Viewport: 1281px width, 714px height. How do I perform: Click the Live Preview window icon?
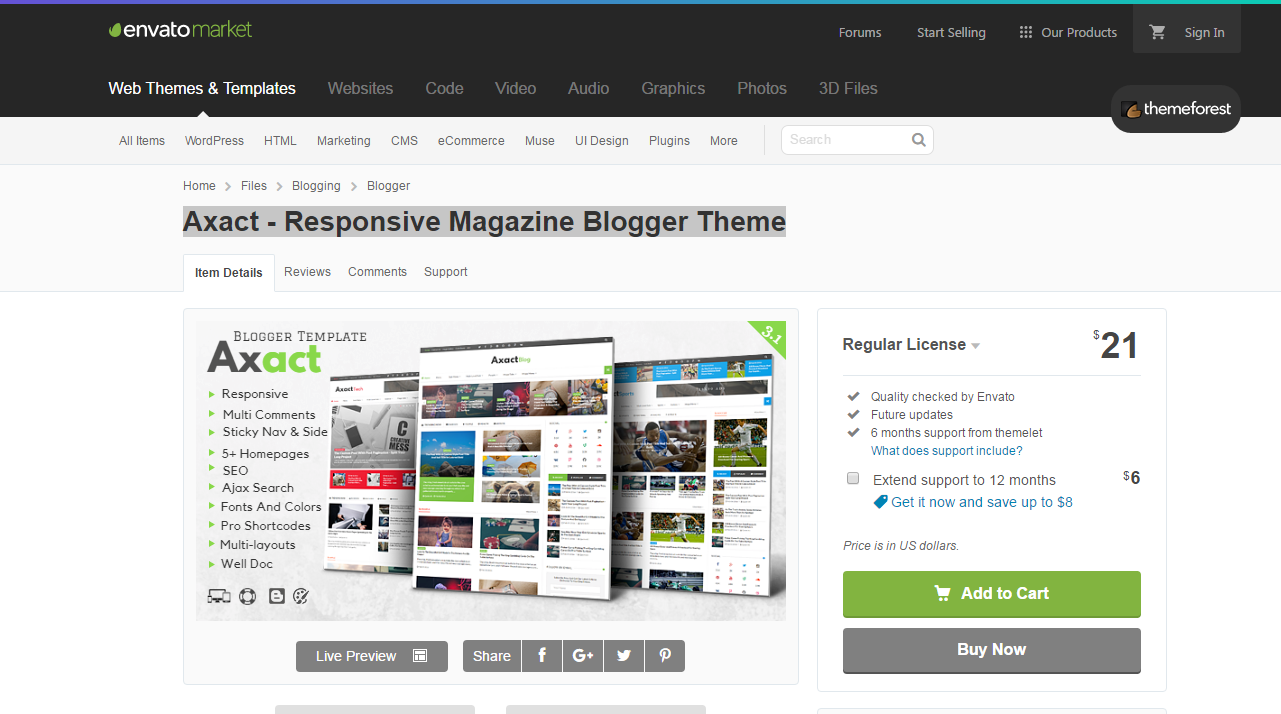click(420, 656)
